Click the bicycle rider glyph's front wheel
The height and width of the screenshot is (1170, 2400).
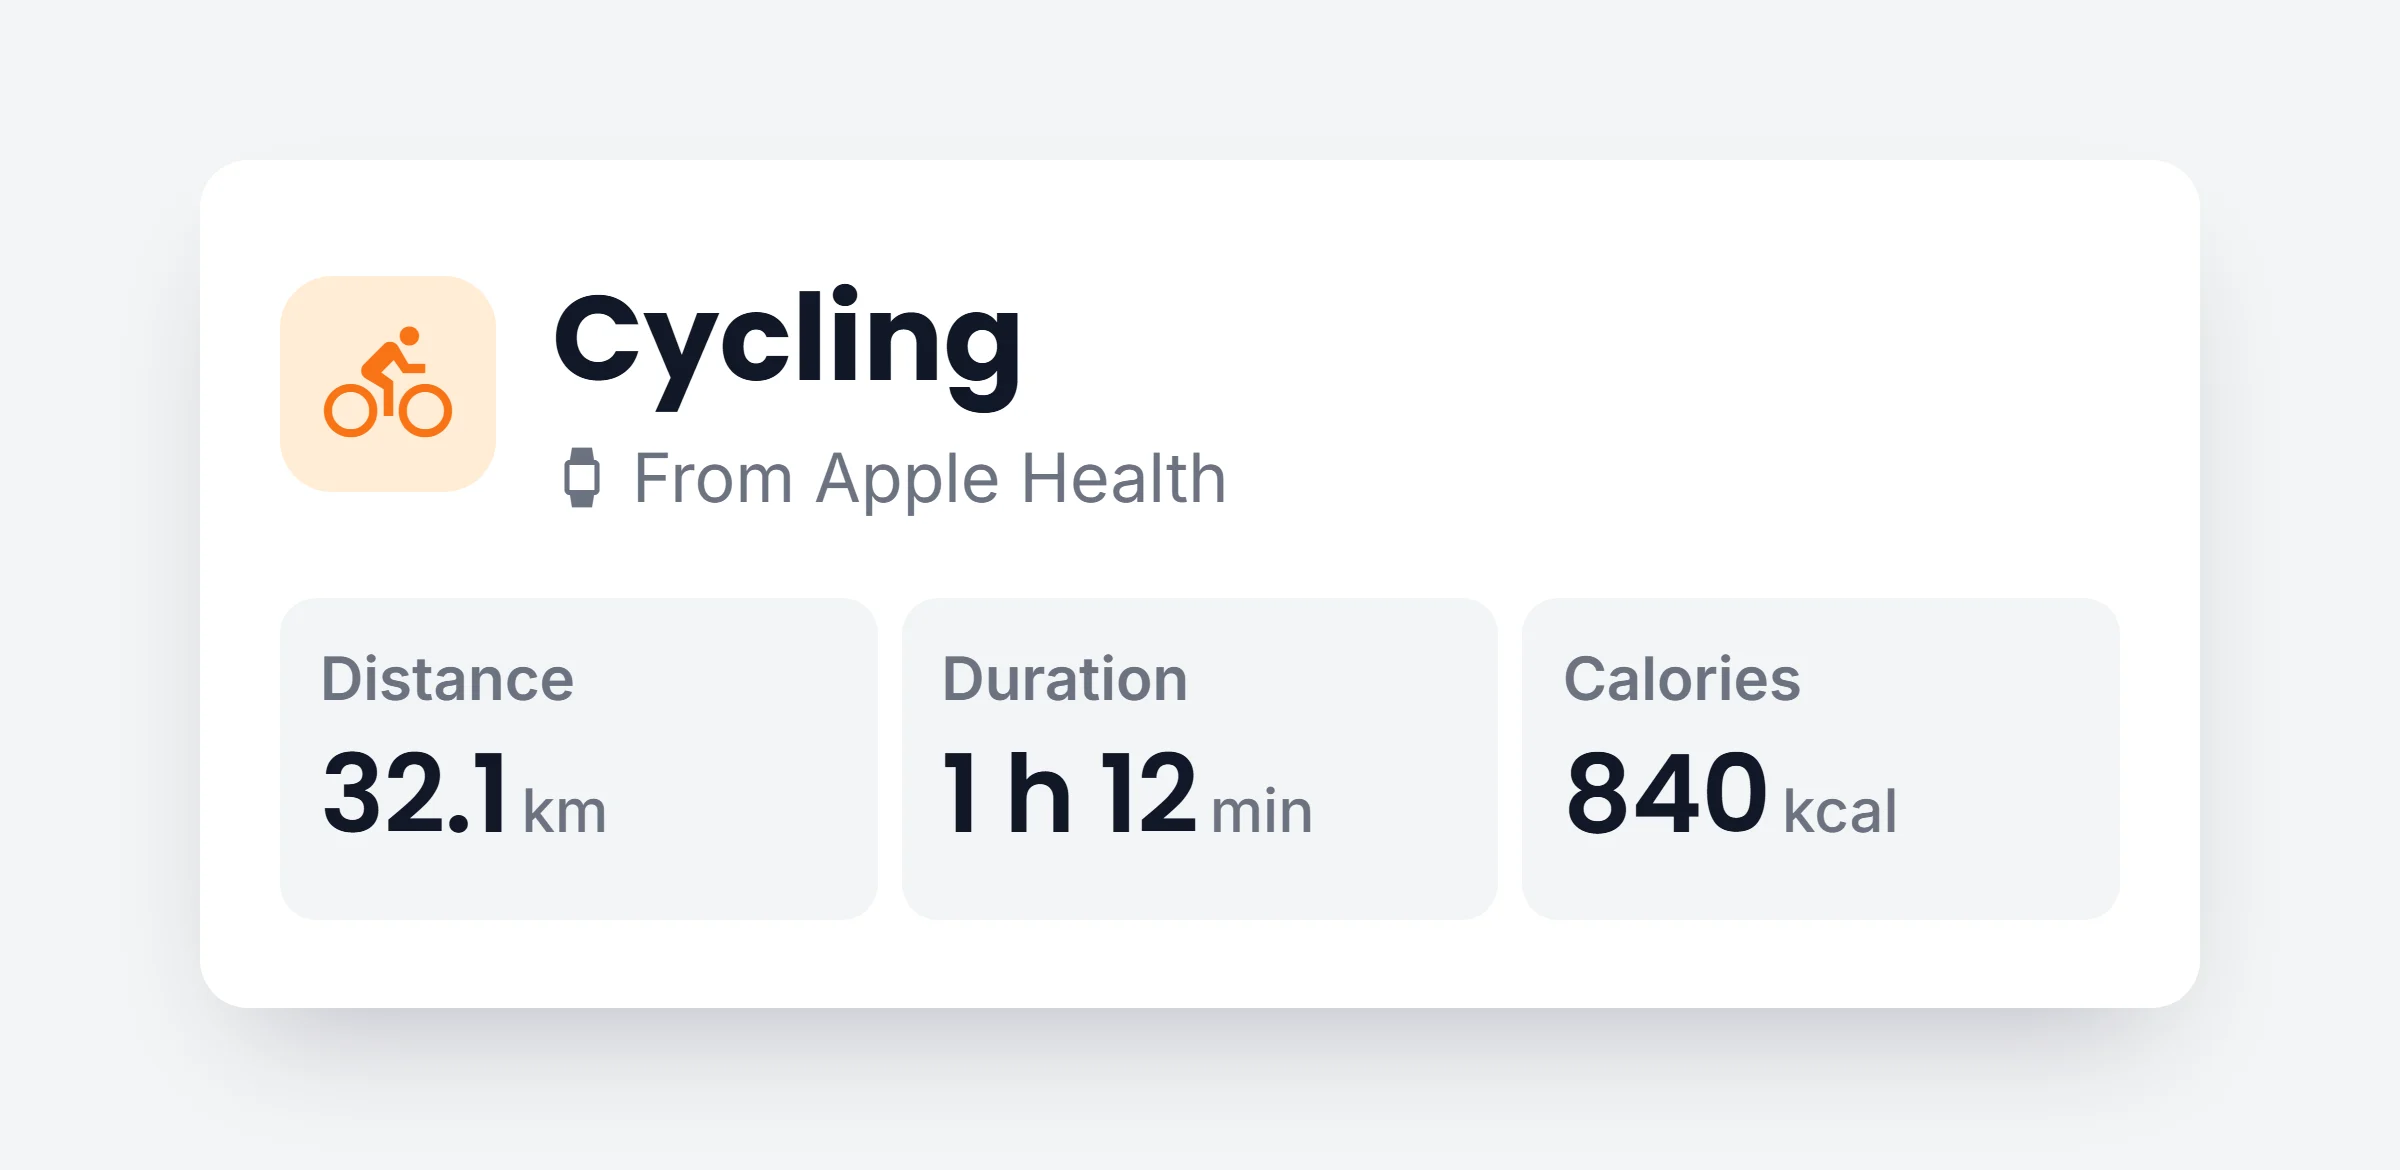(426, 410)
